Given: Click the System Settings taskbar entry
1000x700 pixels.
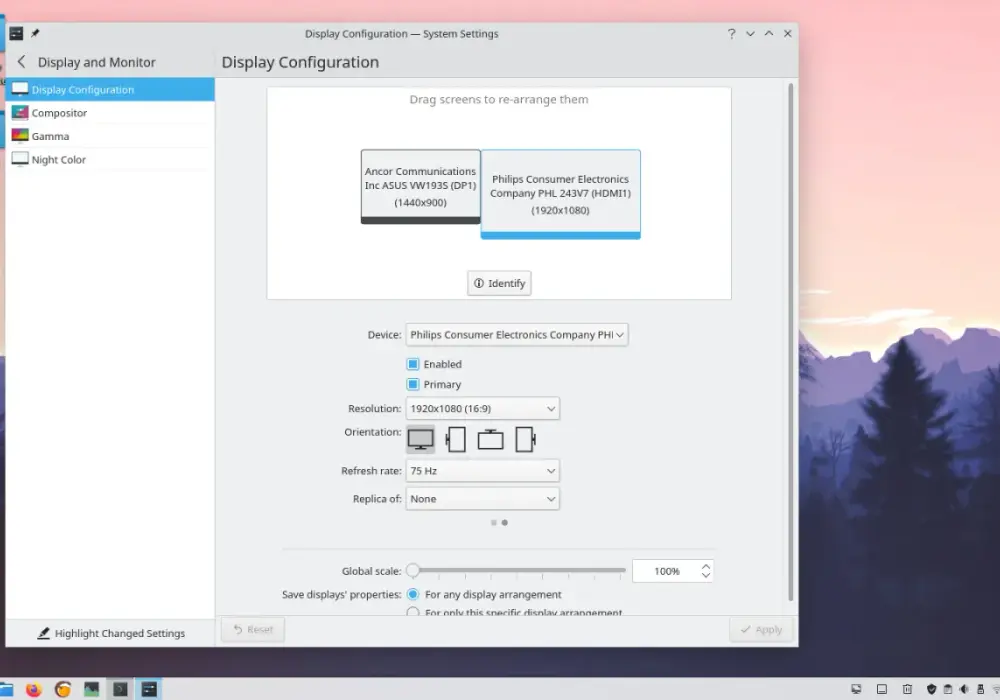Looking at the screenshot, I should point(149,689).
